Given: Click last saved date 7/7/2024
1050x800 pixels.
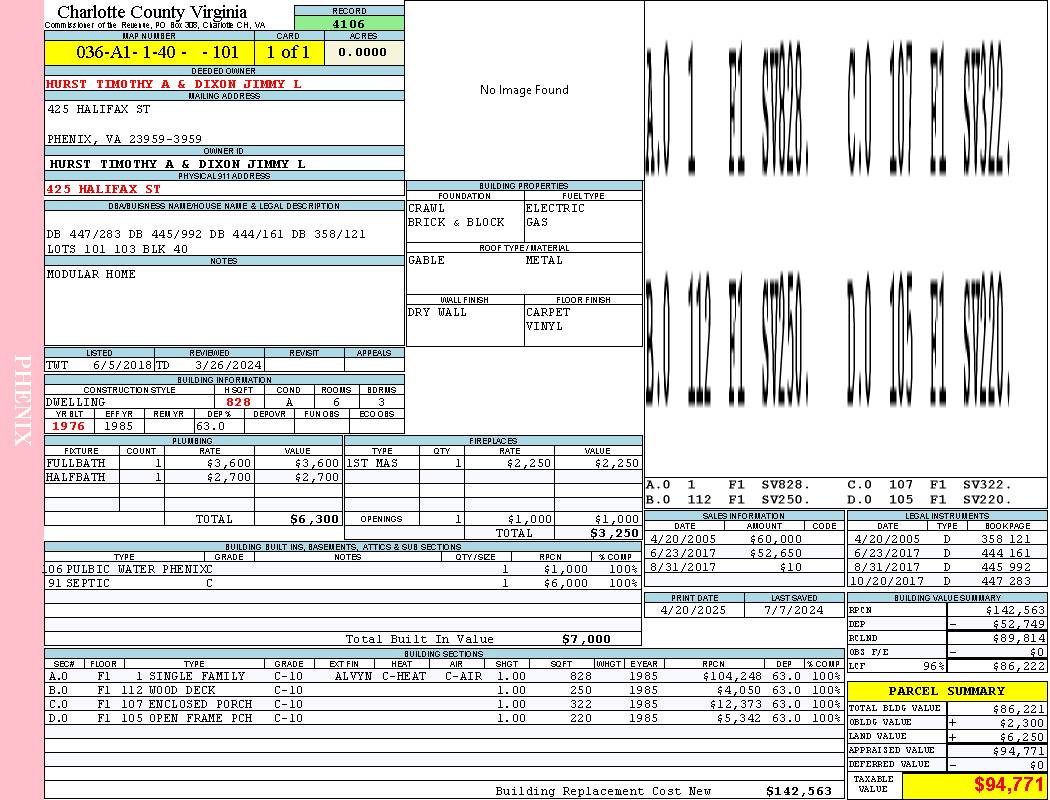Looking at the screenshot, I should pos(794,610).
